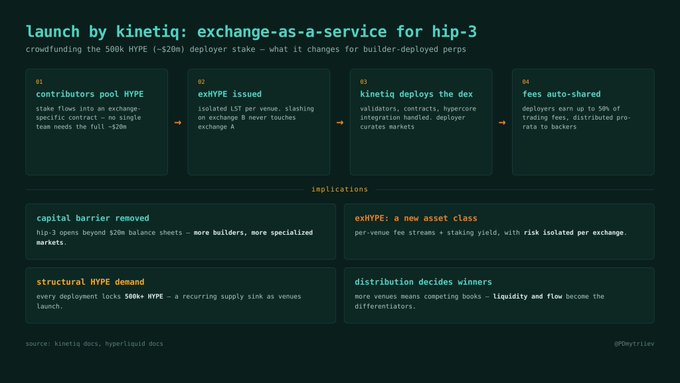Click step number 01 label
680x383 pixels.
tap(39, 82)
